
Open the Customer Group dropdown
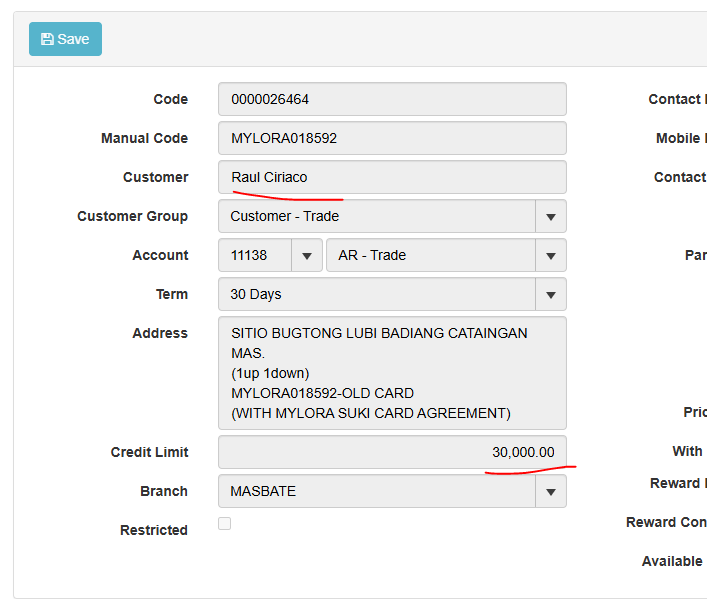391,216
